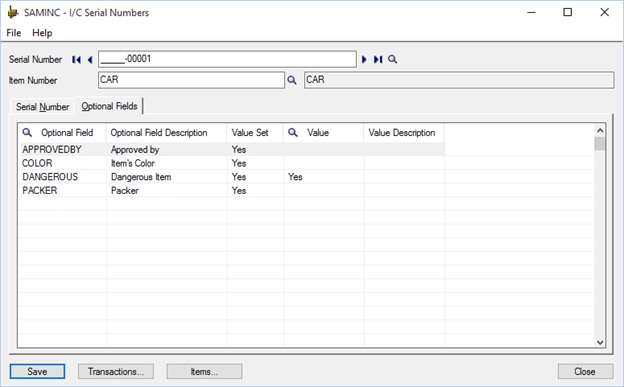Open the Serial Number finder magnifier

pyautogui.click(x=392, y=60)
